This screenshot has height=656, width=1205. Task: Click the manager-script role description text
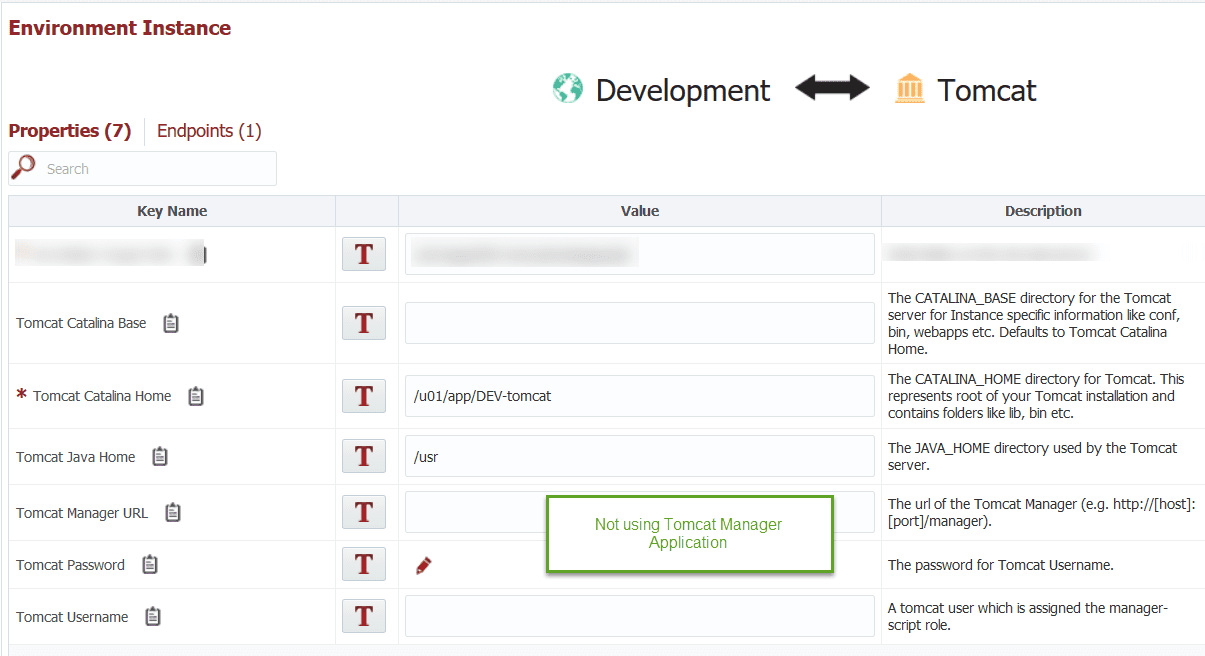point(1028,616)
